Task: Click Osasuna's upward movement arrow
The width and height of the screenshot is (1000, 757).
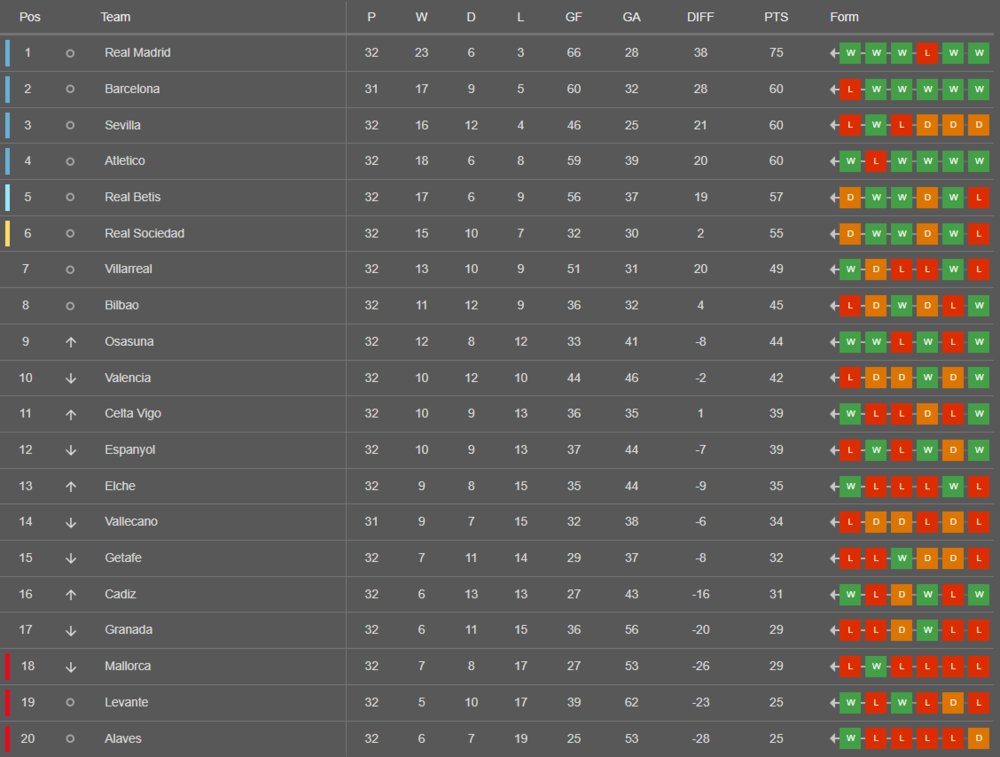Action: point(70,342)
